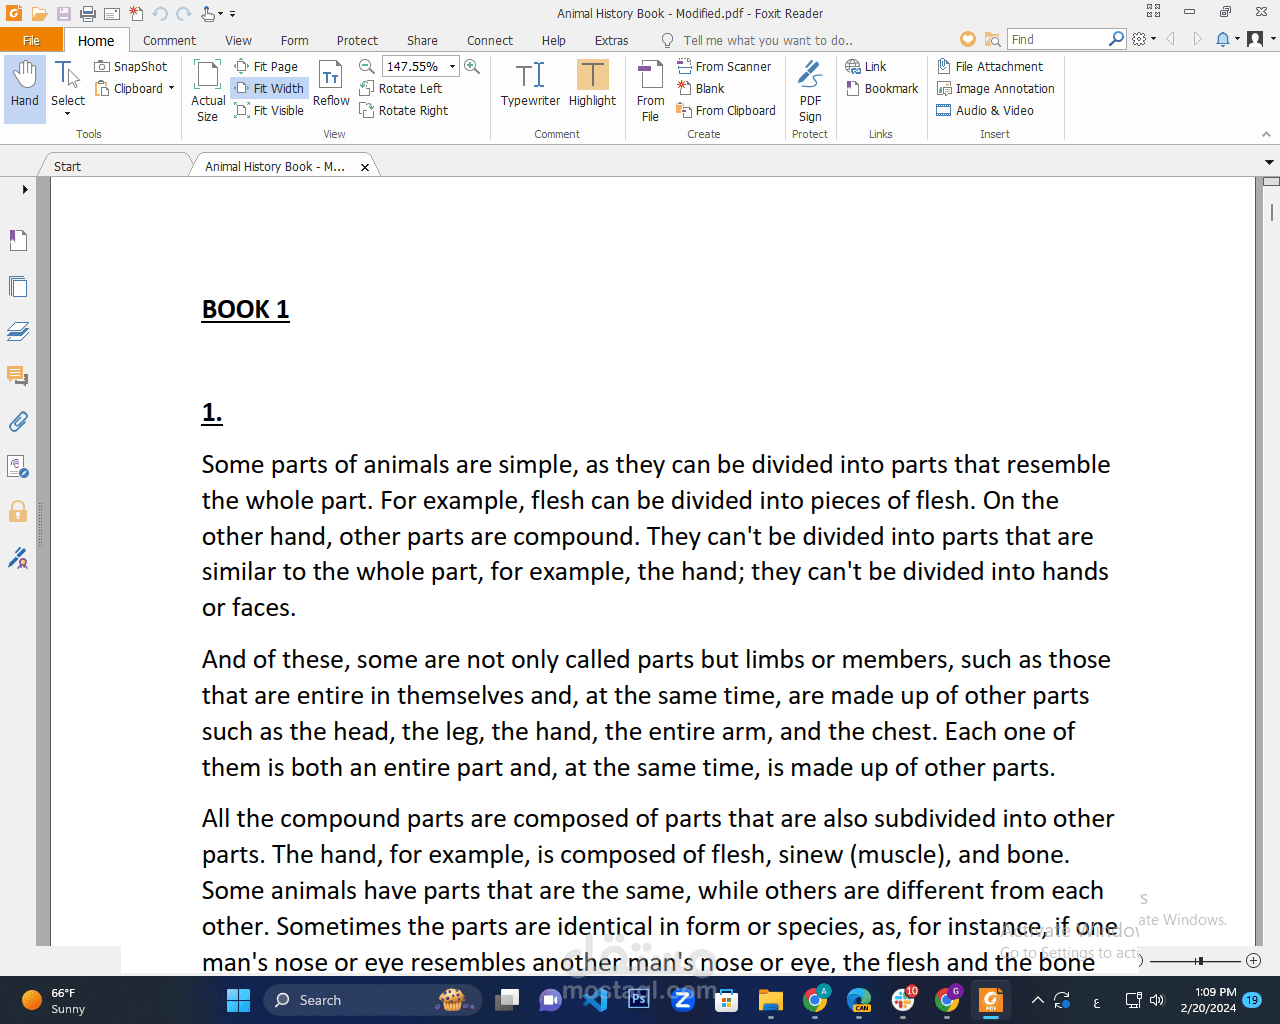Viewport: 1280px width, 1024px height.
Task: Switch to the View ribbon tab
Action: coord(238,40)
